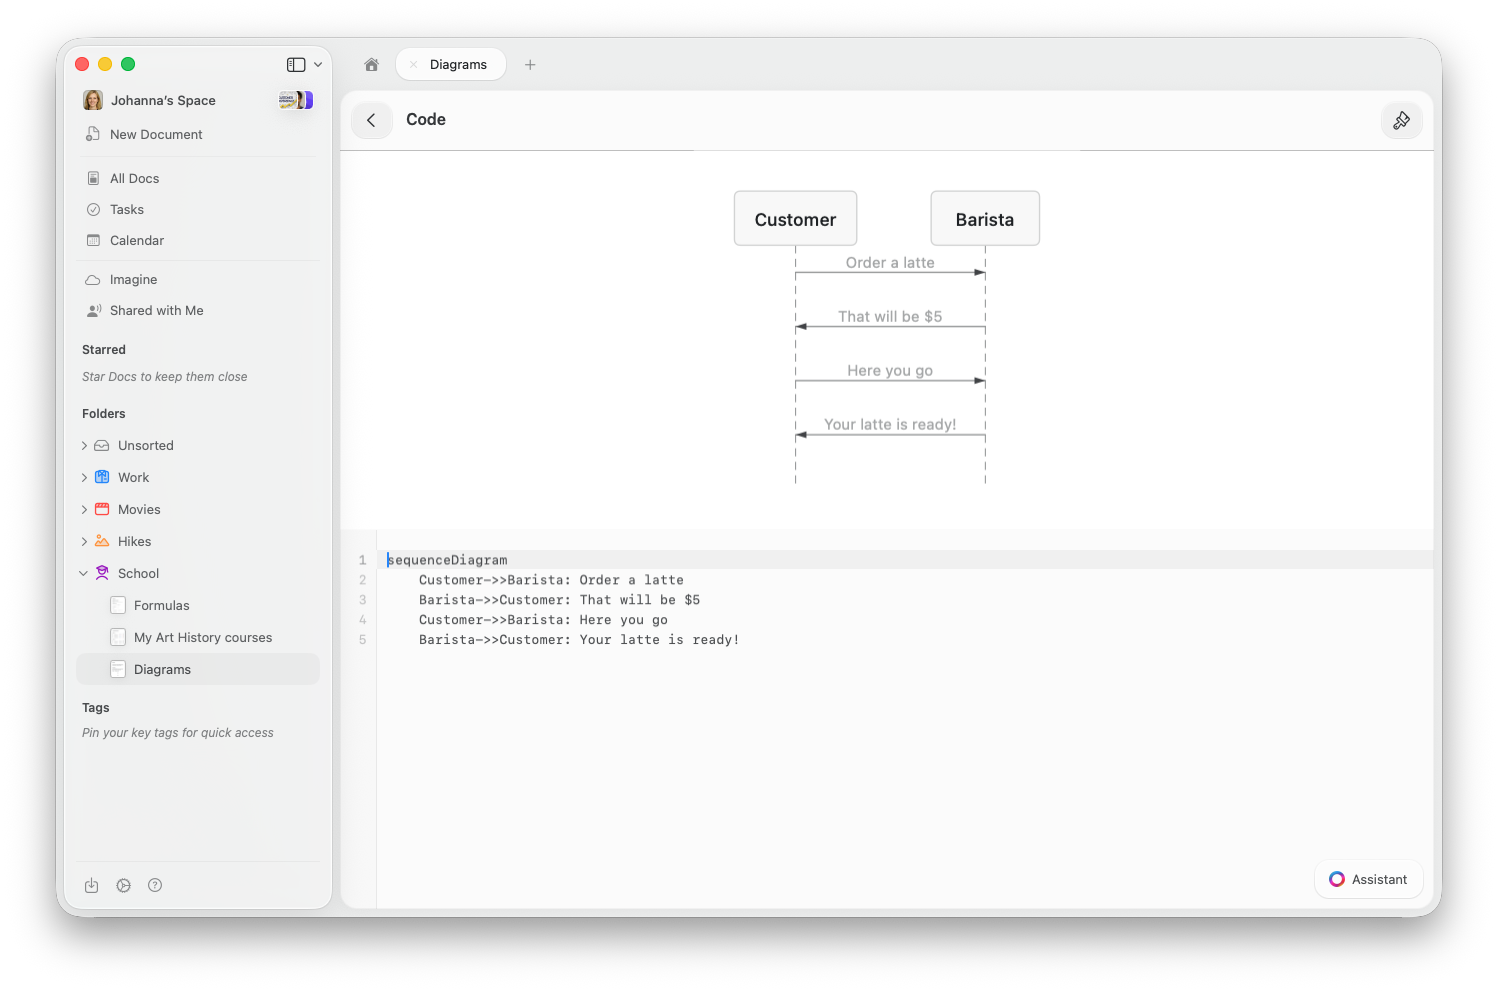View documents Shared with Me

[156, 310]
